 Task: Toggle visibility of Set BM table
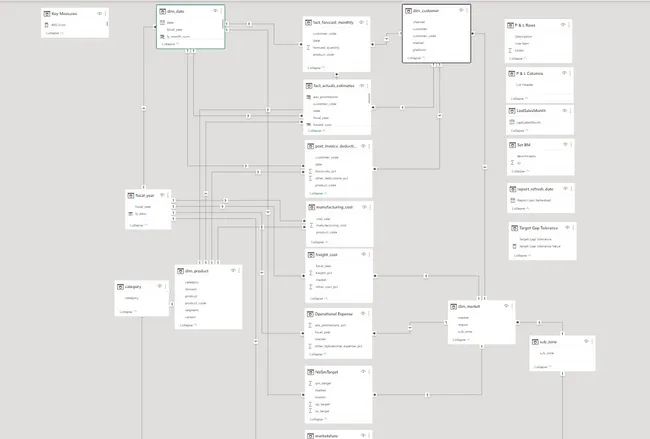click(564, 145)
